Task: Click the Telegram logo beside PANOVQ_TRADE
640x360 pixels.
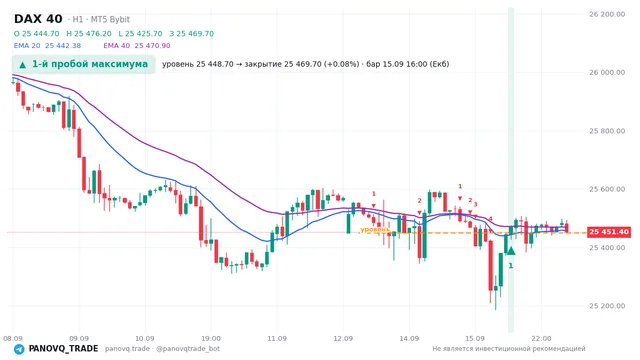Action: [x=19, y=349]
